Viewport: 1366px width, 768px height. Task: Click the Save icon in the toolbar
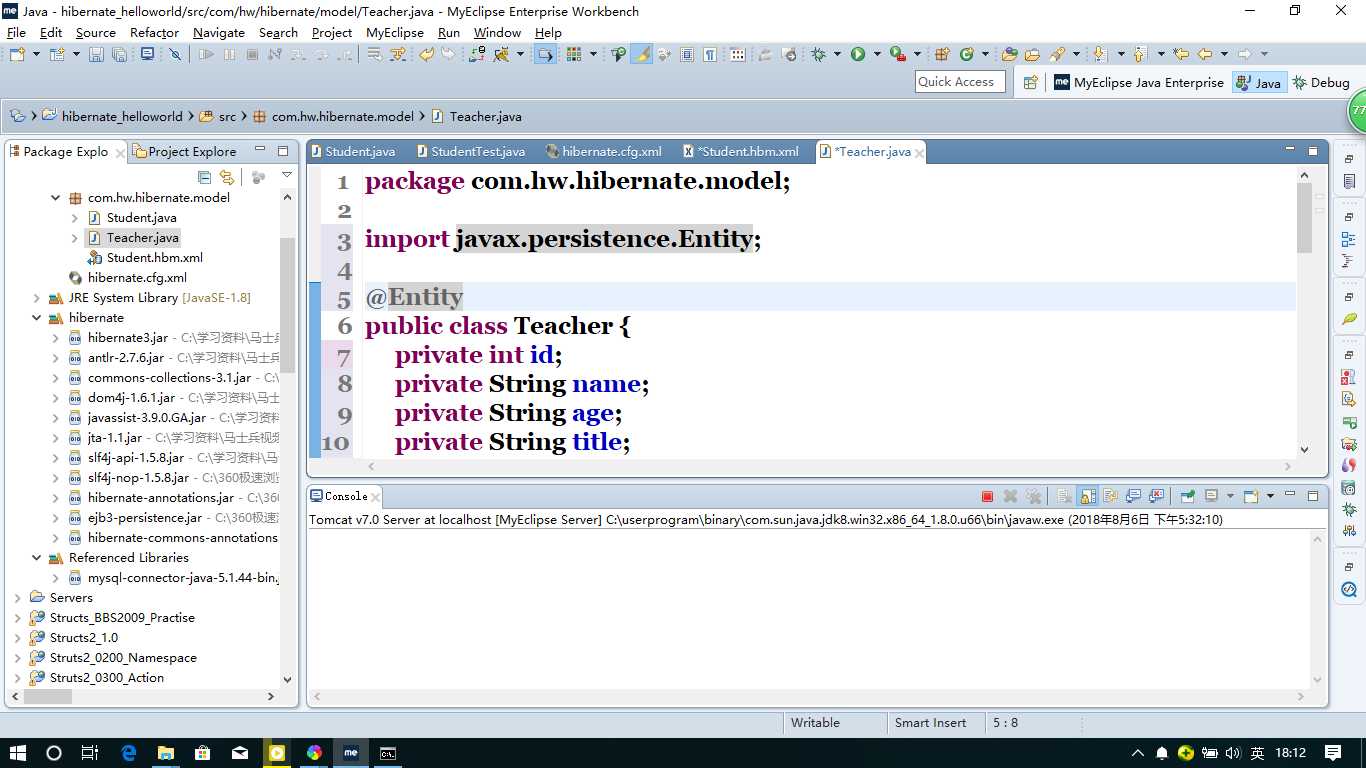coord(96,54)
